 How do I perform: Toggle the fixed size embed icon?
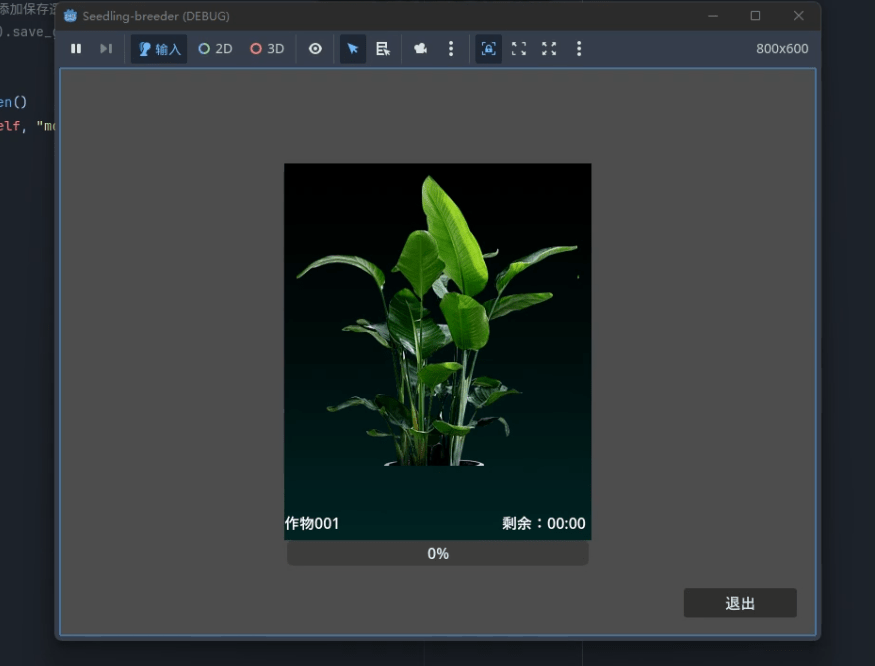tap(488, 49)
